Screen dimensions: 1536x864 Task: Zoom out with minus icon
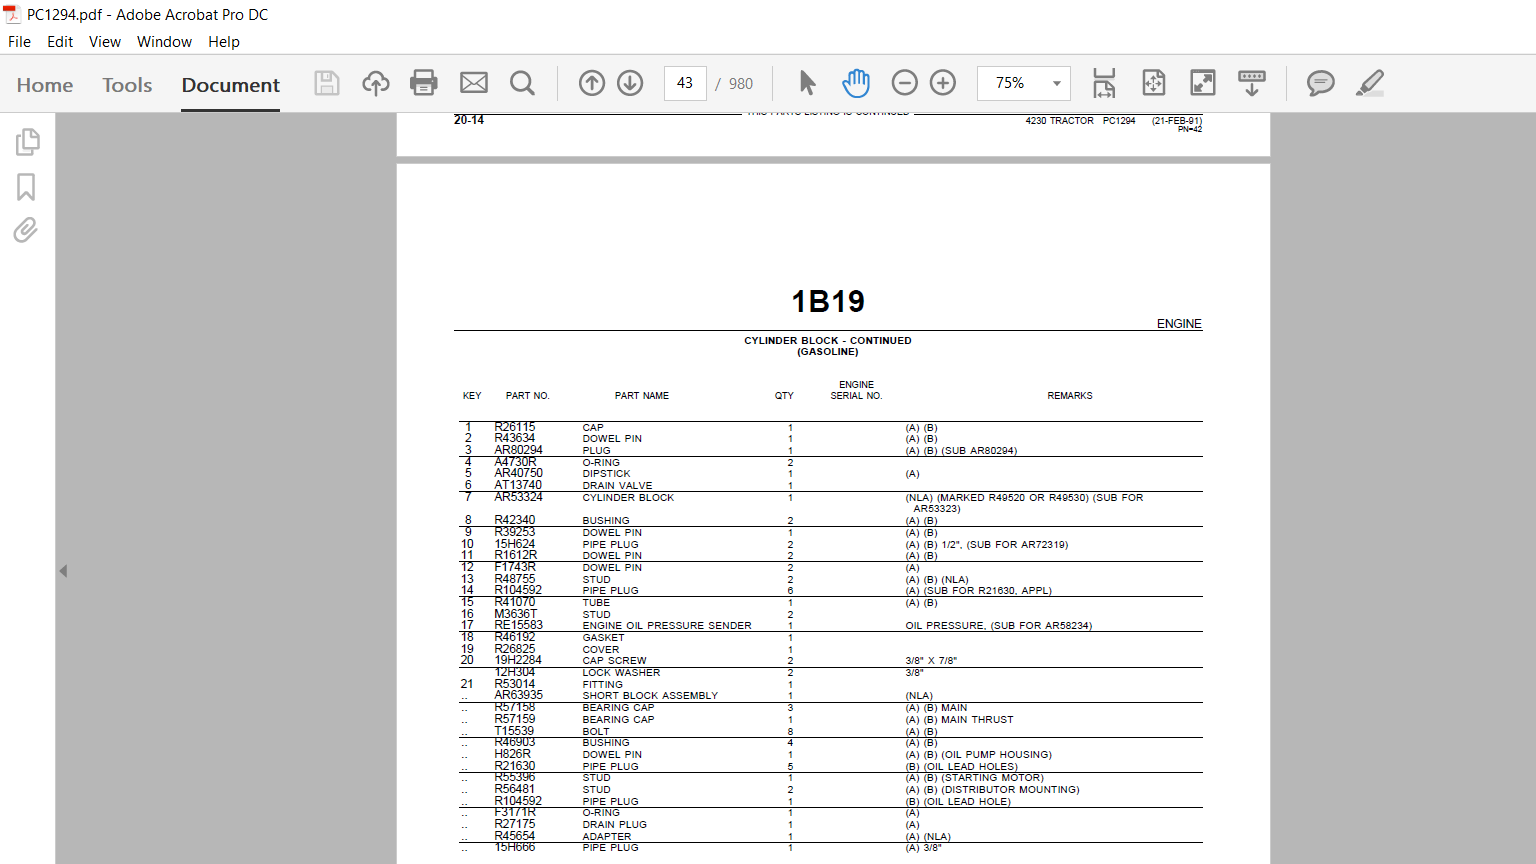pyautogui.click(x=904, y=83)
